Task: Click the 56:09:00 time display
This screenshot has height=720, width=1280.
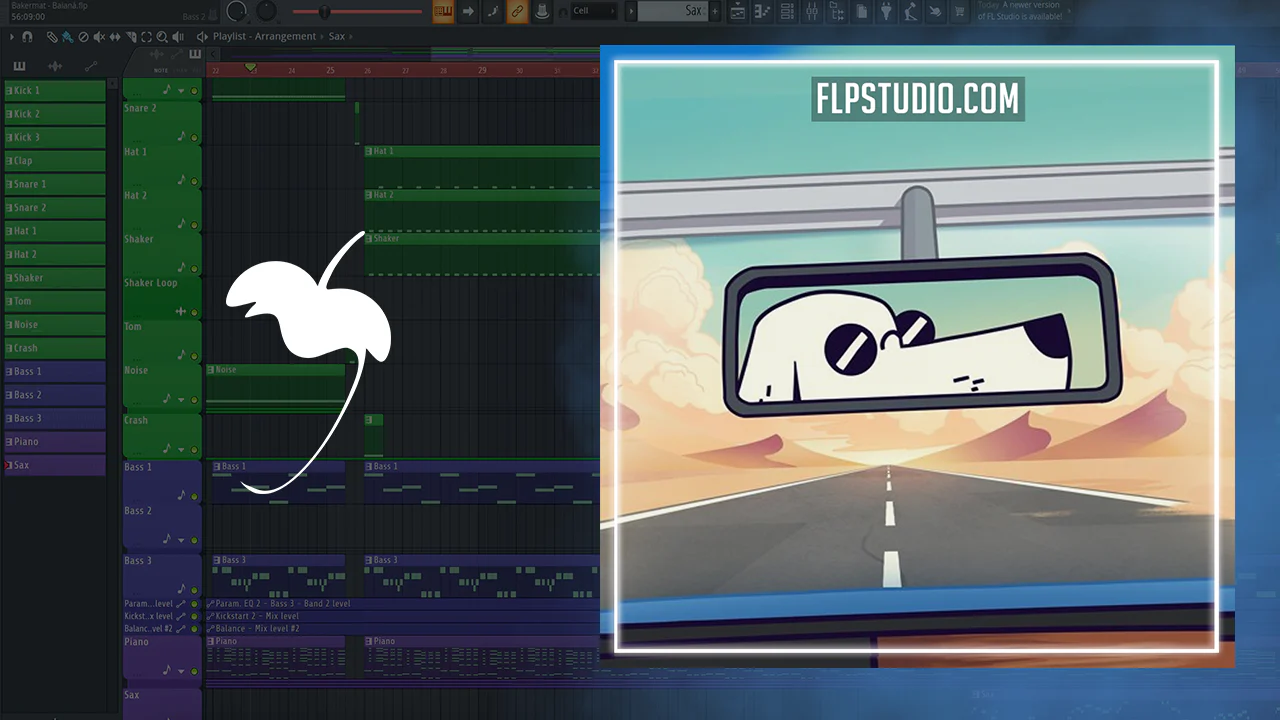Action: (x=28, y=17)
